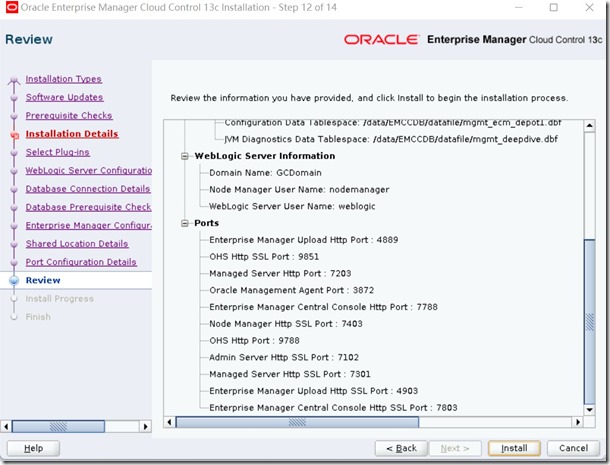This screenshot has width=610, height=465.
Task: Select Admin Server Http SSL Port 7102
Action: (284, 357)
